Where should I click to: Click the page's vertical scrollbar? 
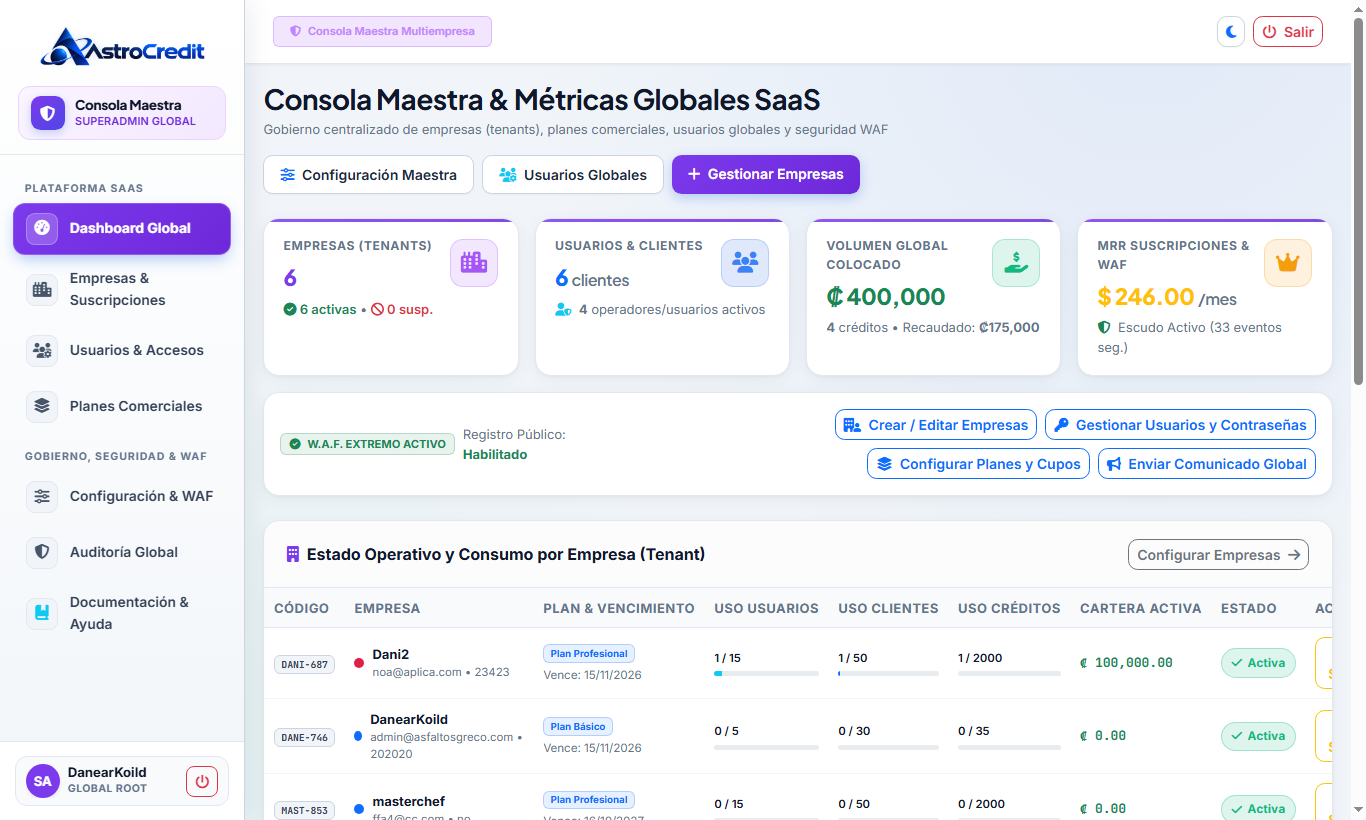(1358, 200)
